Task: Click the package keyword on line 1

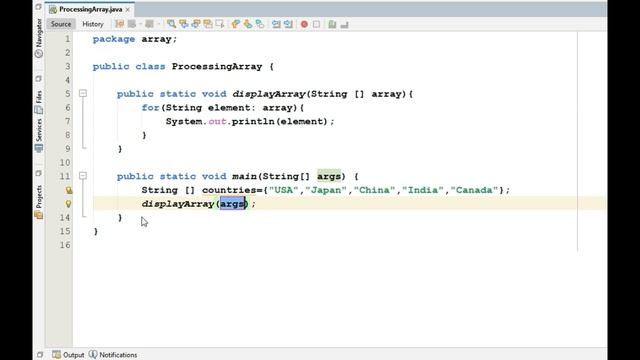Action: [114, 39]
